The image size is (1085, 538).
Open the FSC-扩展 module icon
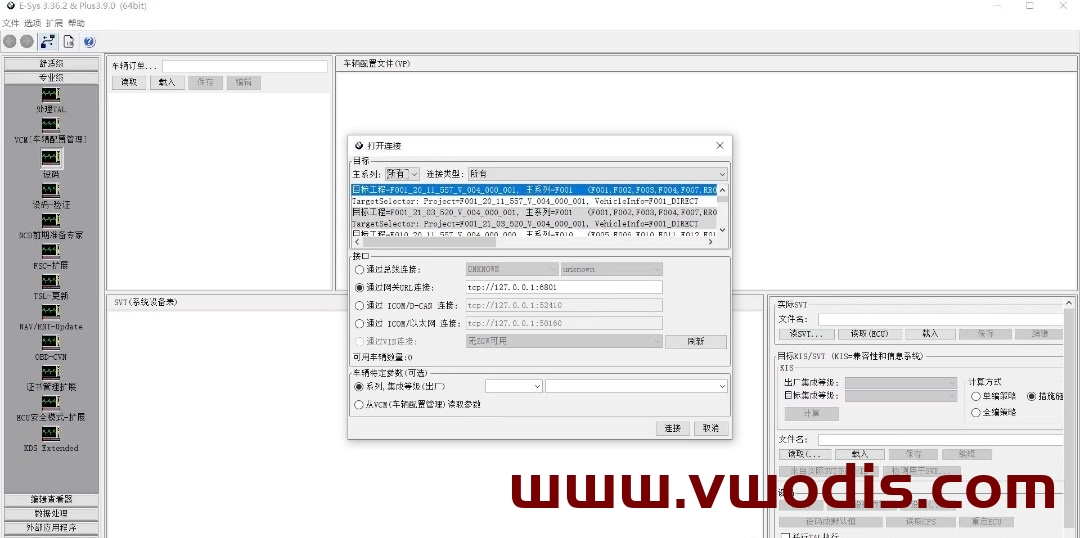tap(51, 251)
